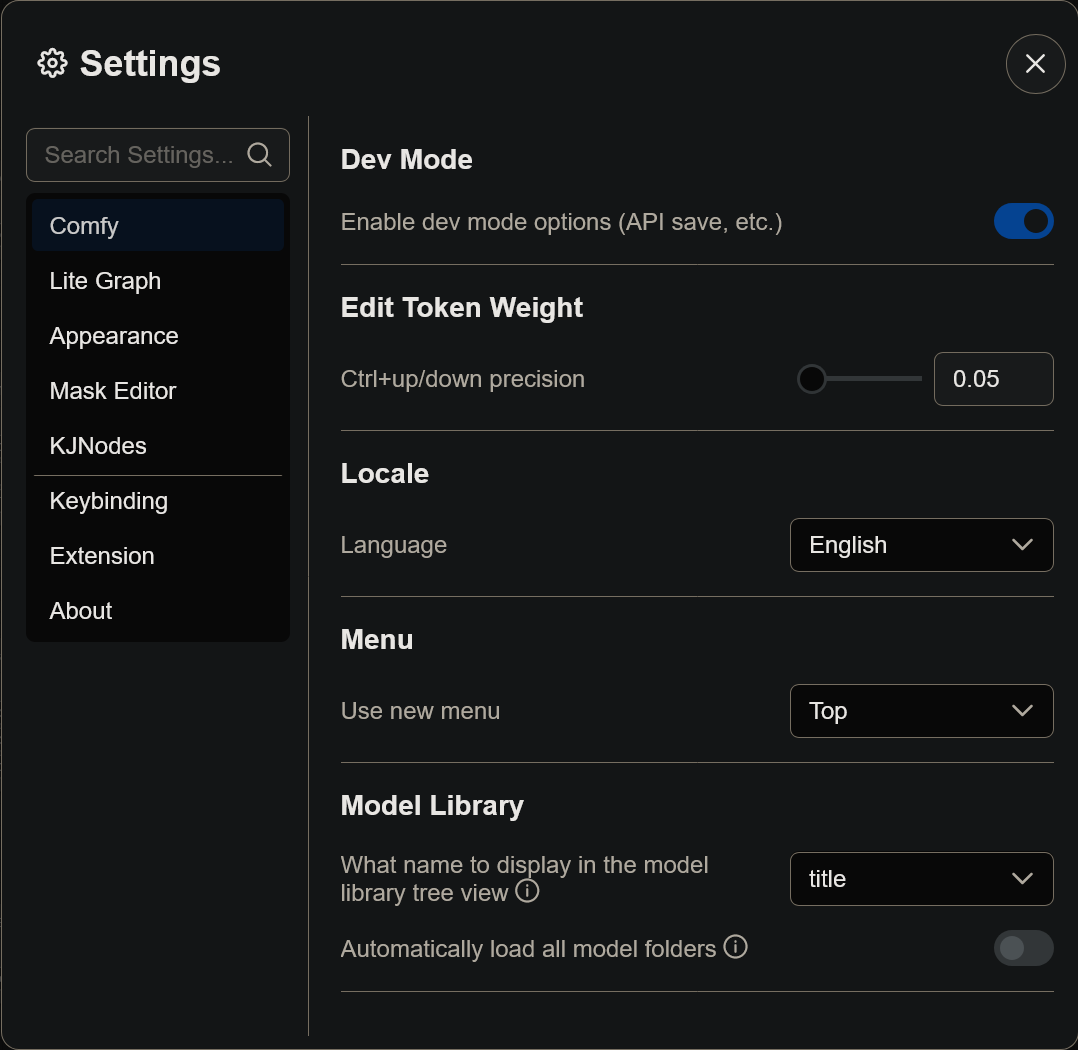Open the model library name display dropdown
Image resolution: width=1078 pixels, height=1050 pixels.
921,879
